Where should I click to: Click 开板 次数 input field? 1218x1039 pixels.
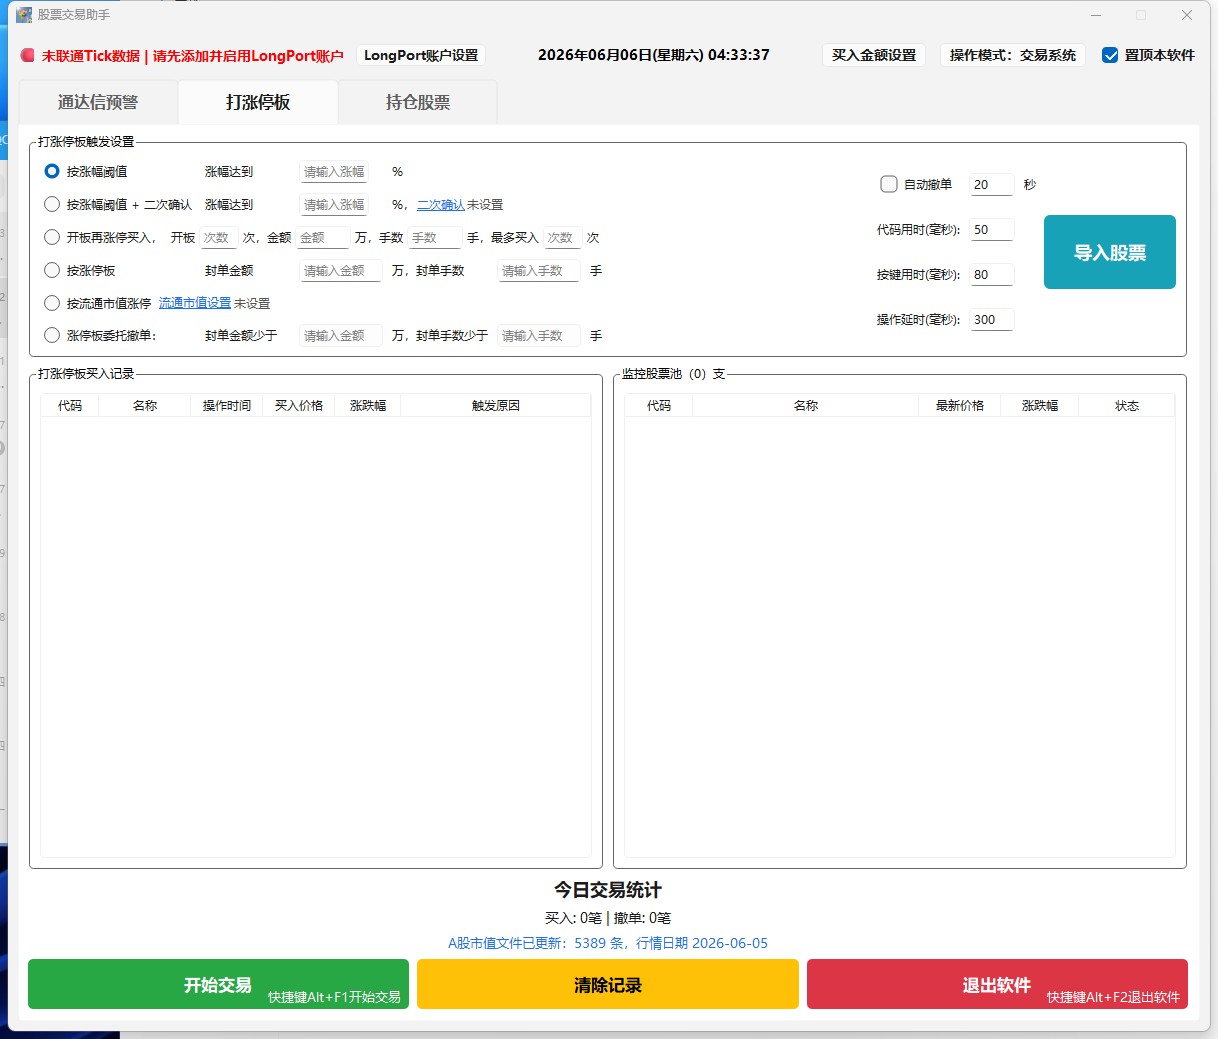click(x=218, y=237)
